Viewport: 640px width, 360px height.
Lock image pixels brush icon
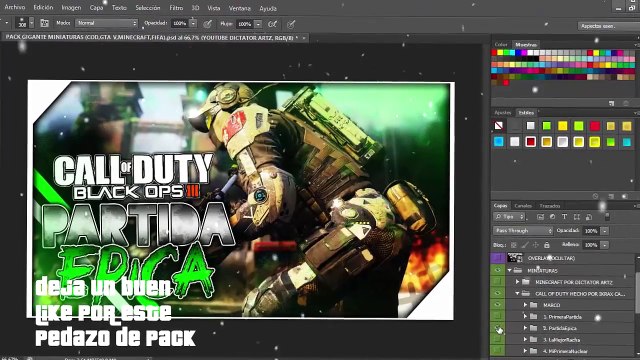tap(525, 245)
